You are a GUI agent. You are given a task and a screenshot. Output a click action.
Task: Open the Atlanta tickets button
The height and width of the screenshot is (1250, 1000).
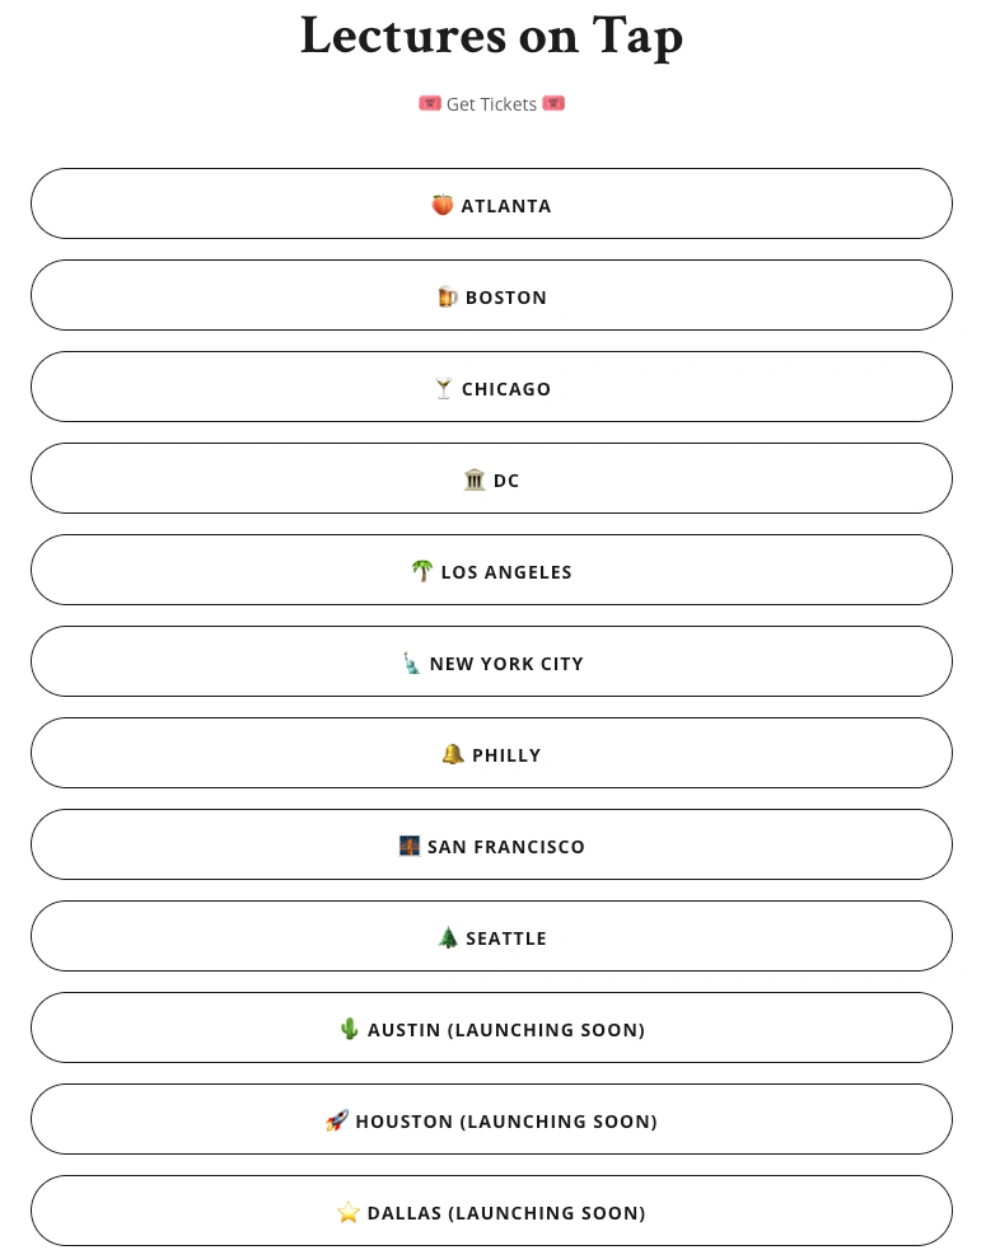(x=491, y=204)
